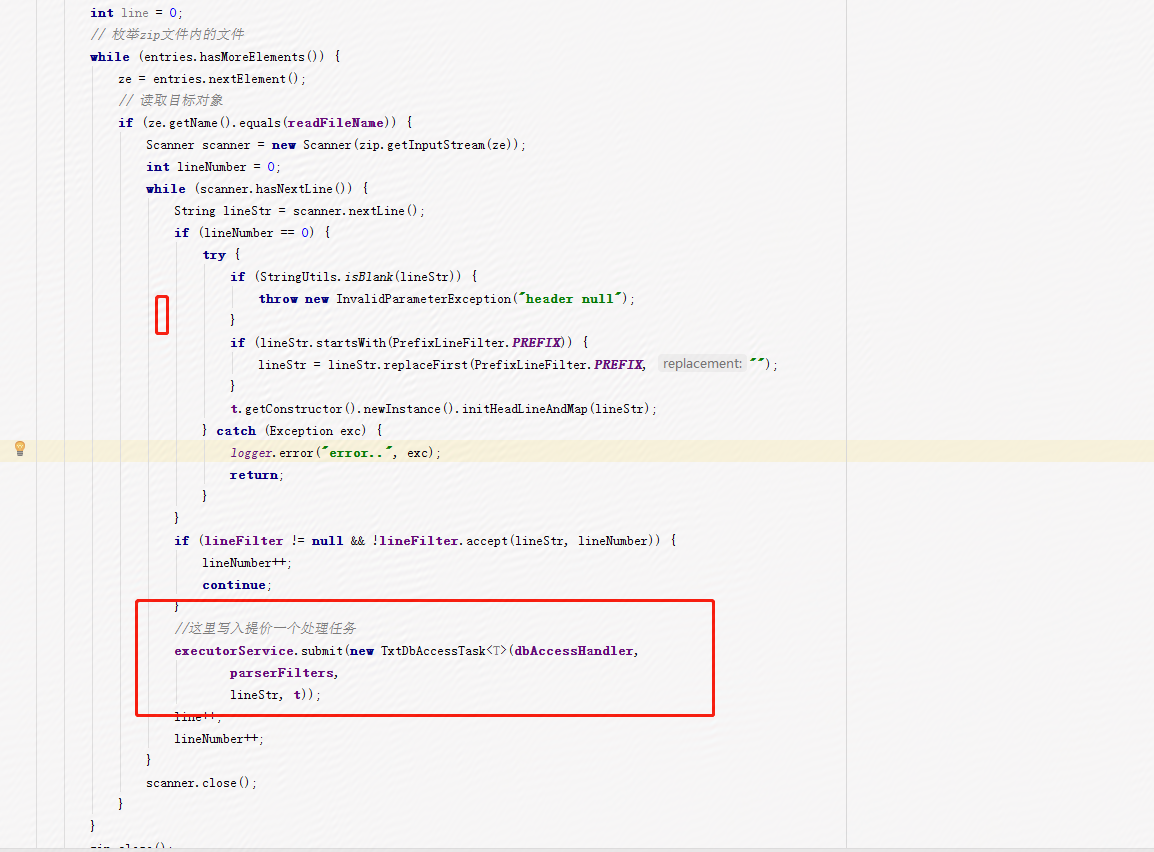Click 'lineStr, t));' argument line
This screenshot has width=1154, height=852.
pos(275,695)
